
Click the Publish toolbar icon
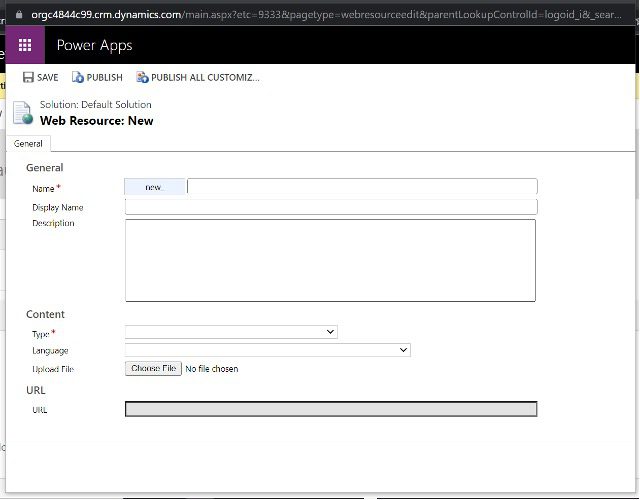point(78,78)
